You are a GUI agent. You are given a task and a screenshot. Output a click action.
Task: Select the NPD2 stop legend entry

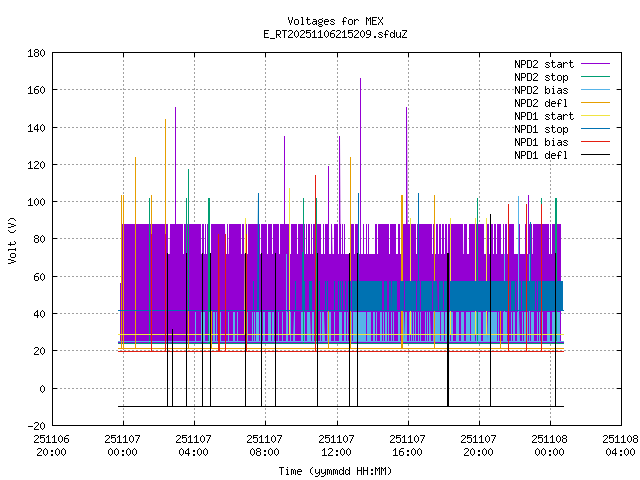click(x=541, y=77)
